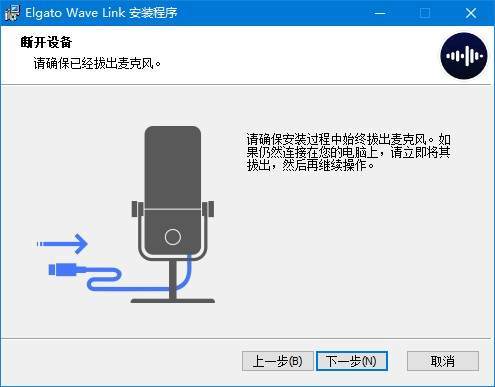Click the Wave Link waveform logo
Screen dimensions: 495x387
464,56
